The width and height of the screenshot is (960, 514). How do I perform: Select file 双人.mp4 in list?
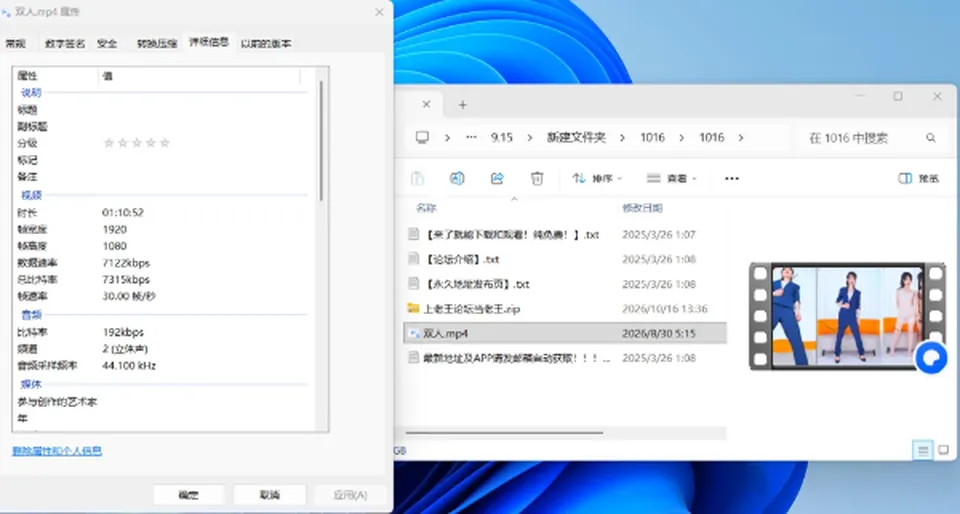564,333
